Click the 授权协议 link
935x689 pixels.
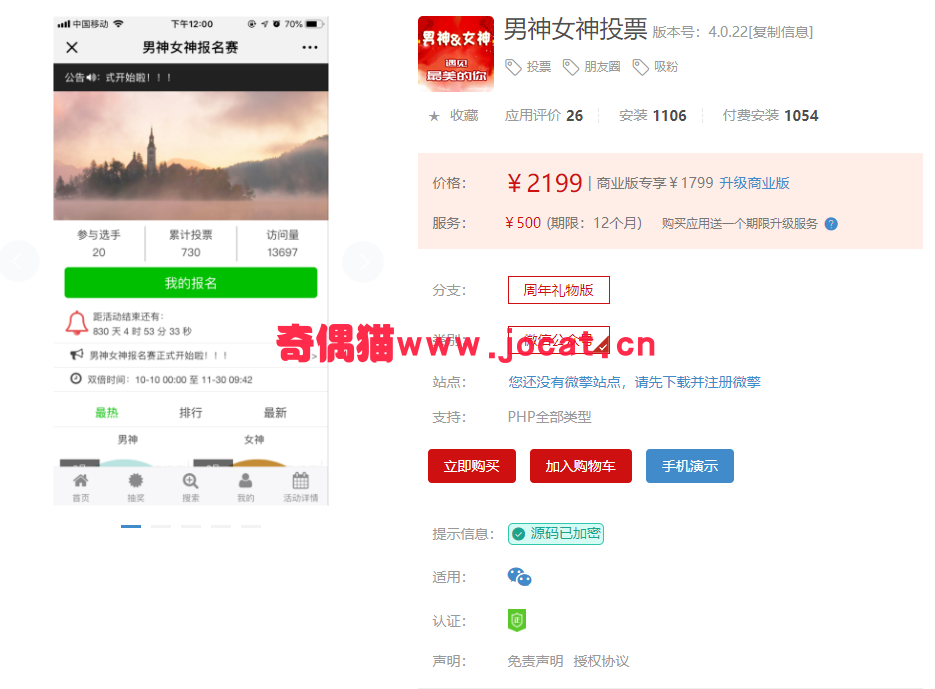tap(601, 661)
